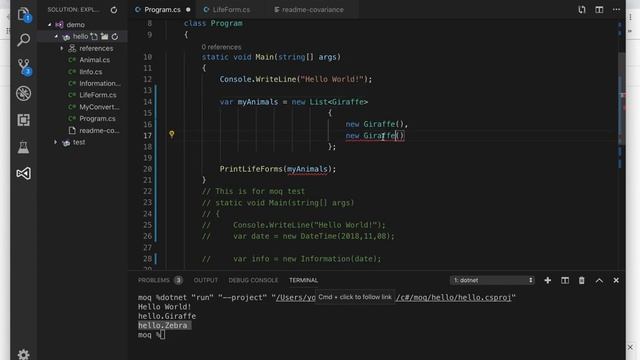The width and height of the screenshot is (640, 360).
Task: Open the Problems panel tab
Action: click(x=153, y=280)
